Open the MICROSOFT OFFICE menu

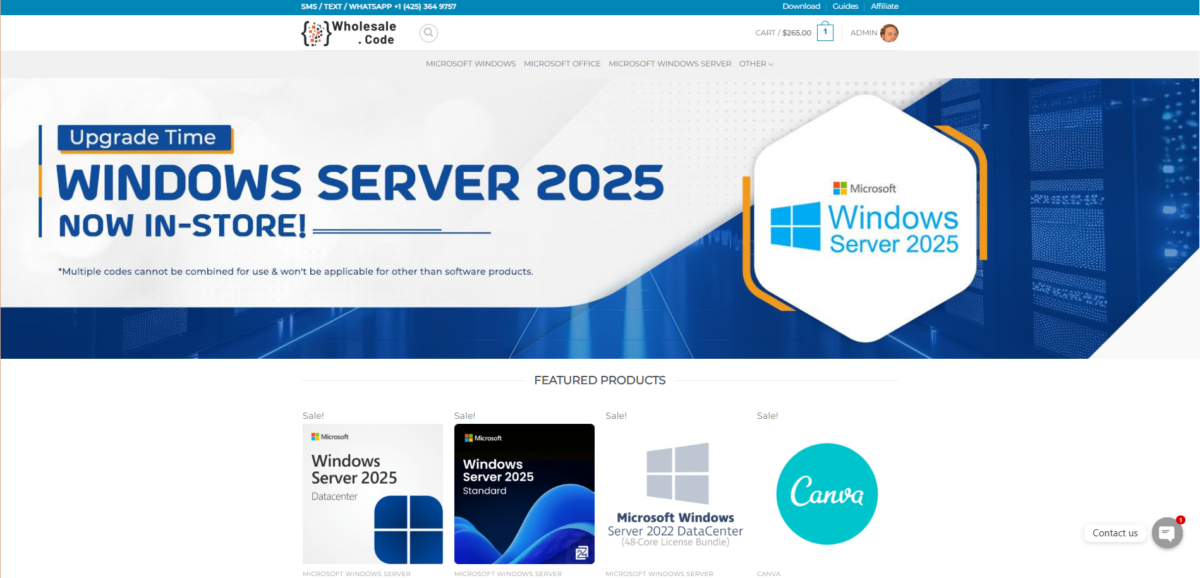click(x=562, y=64)
